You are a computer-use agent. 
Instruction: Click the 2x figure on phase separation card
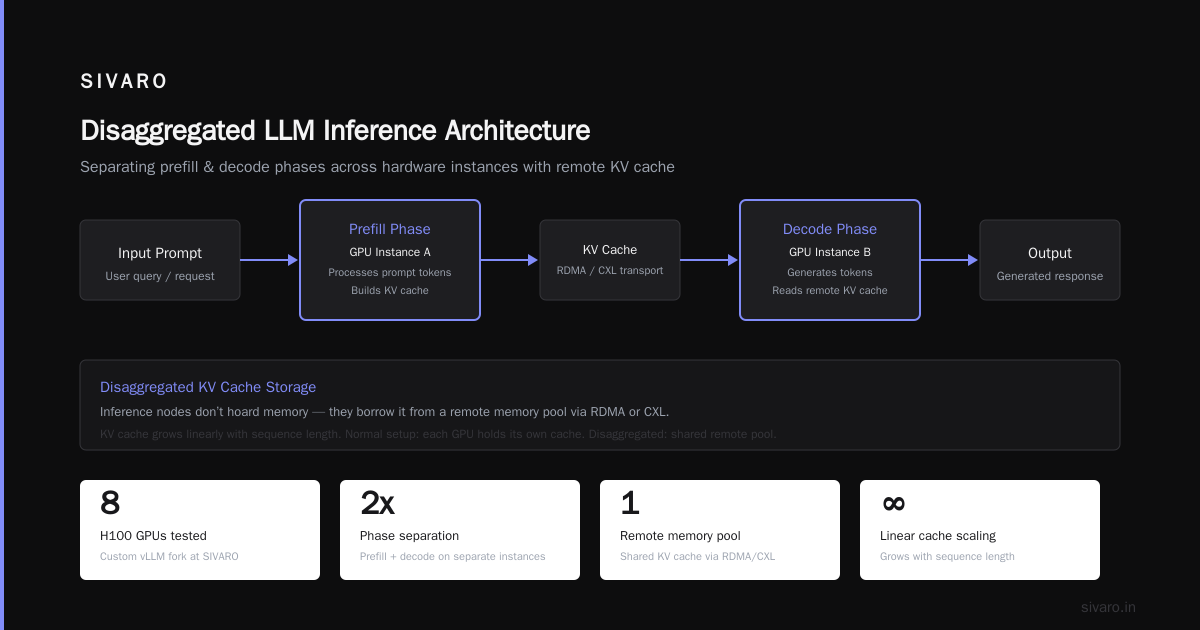pyautogui.click(x=377, y=503)
